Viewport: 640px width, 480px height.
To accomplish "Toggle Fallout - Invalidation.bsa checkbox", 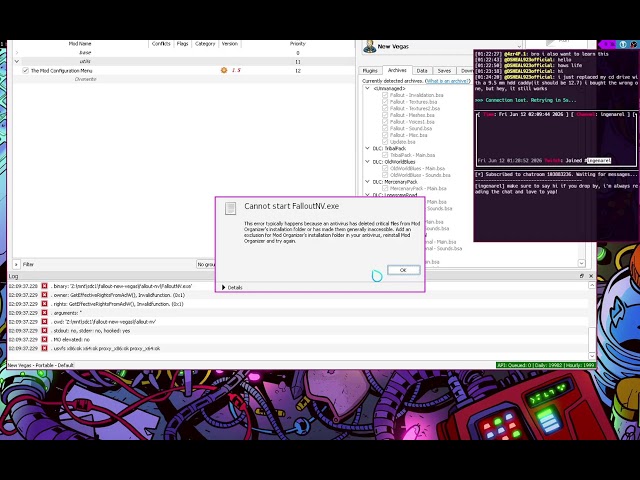I will 385,95.
